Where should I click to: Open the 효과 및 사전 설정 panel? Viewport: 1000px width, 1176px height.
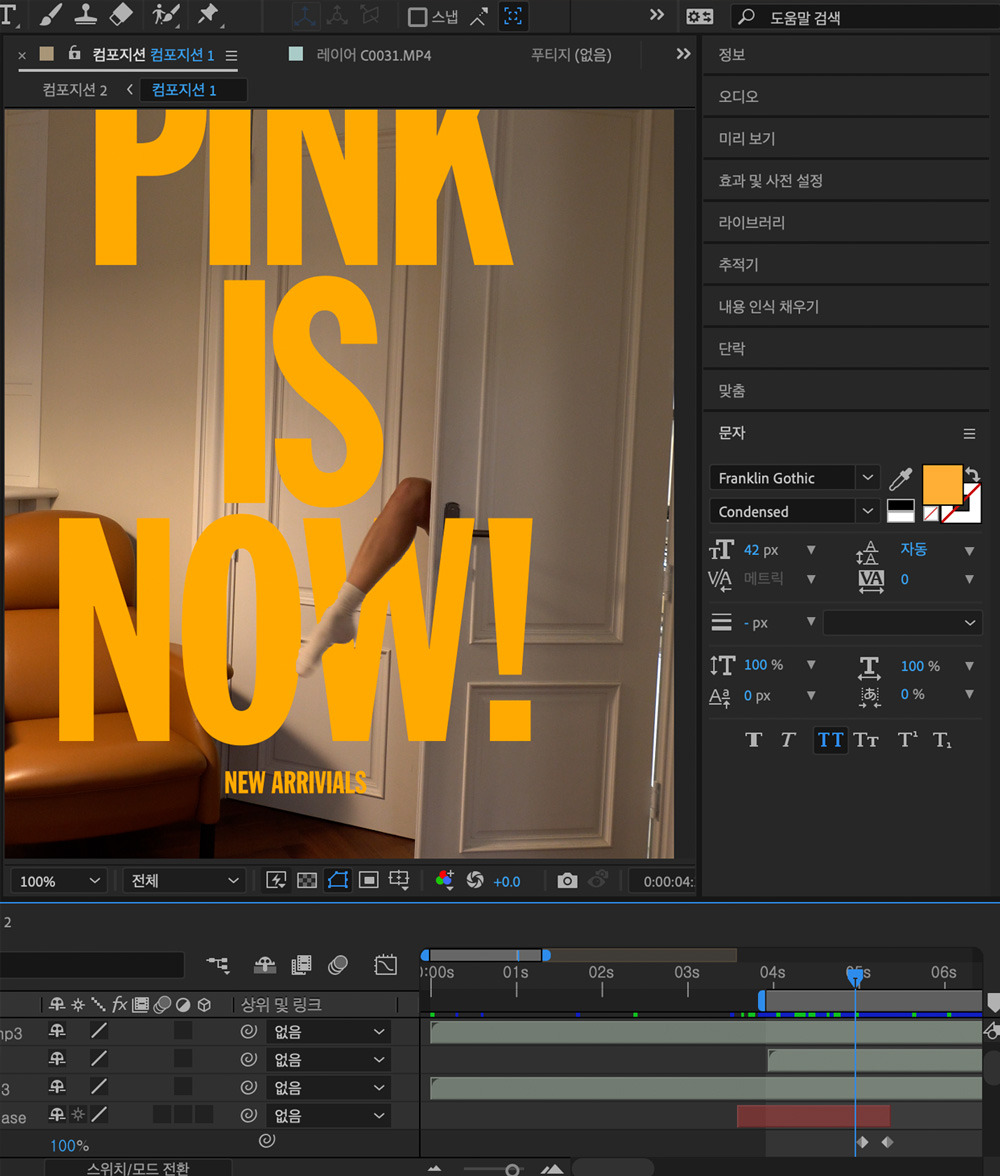coord(770,180)
